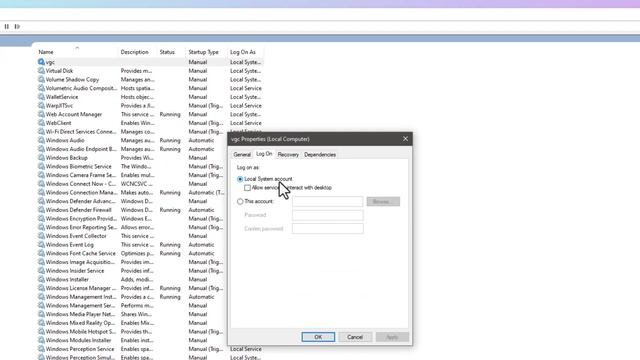Switch to the Log On tab
The width and height of the screenshot is (640, 360).
pos(264,154)
